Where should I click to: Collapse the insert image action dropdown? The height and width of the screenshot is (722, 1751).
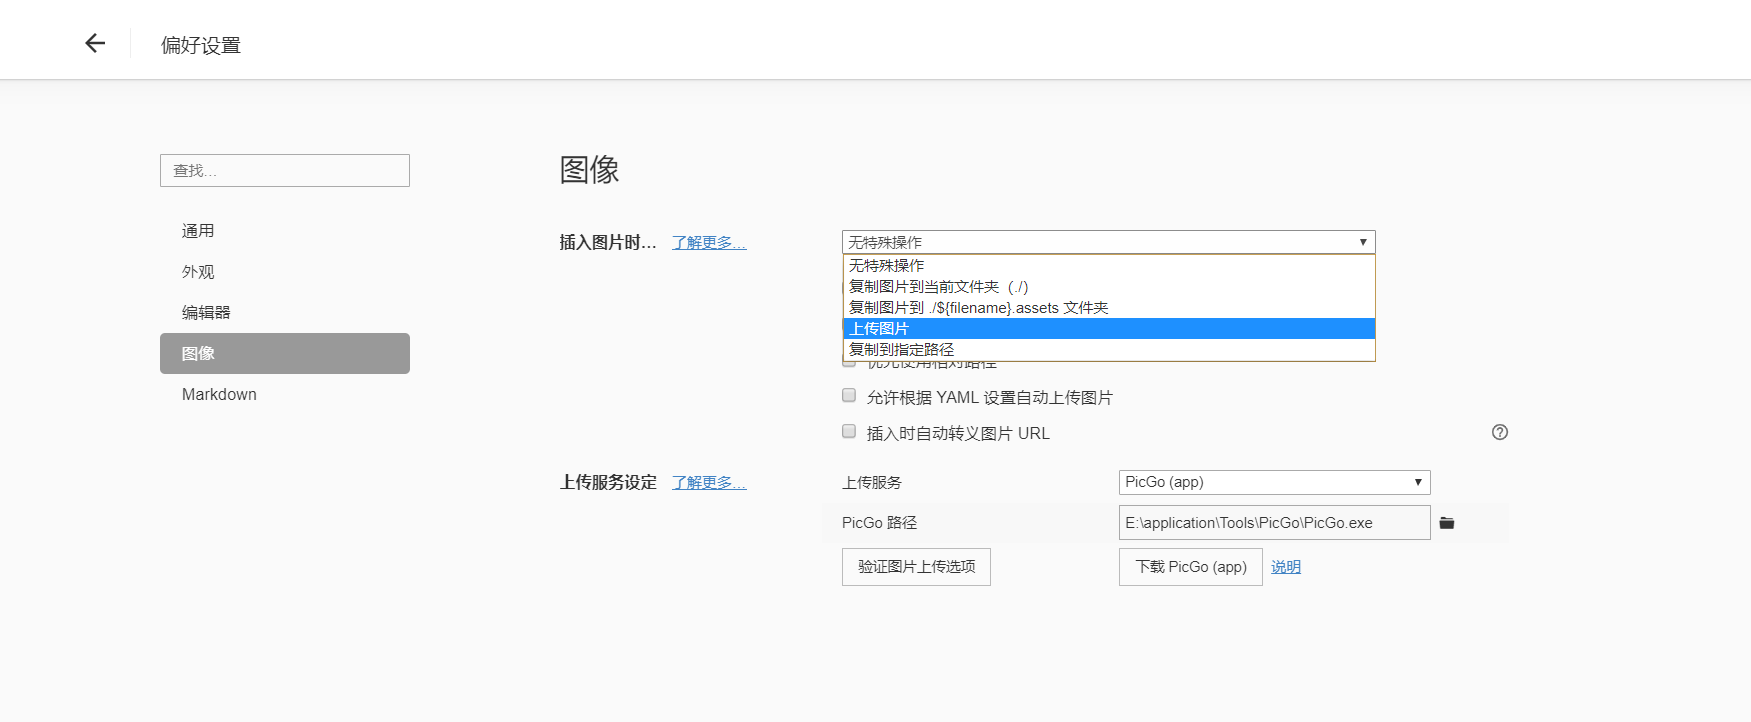pos(1108,242)
